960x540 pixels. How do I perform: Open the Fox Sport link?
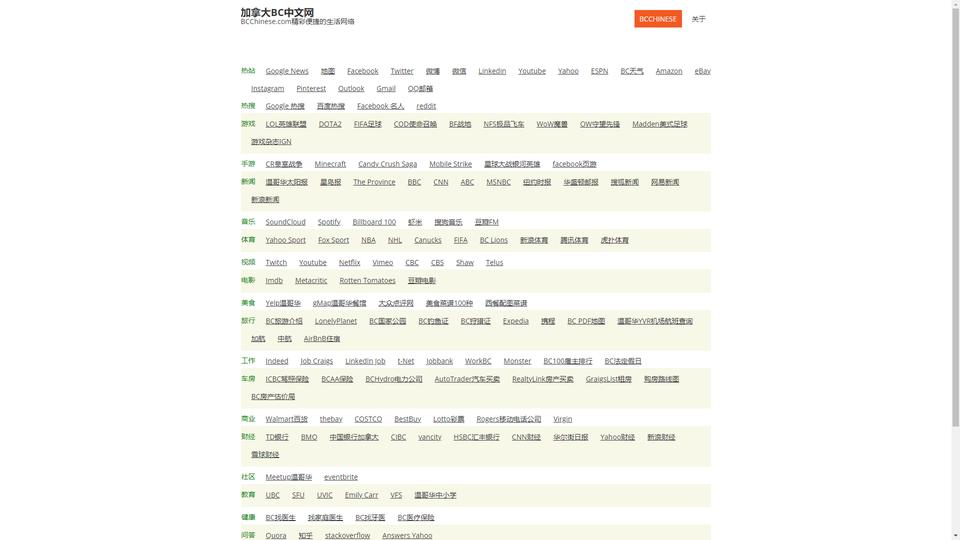click(x=333, y=240)
